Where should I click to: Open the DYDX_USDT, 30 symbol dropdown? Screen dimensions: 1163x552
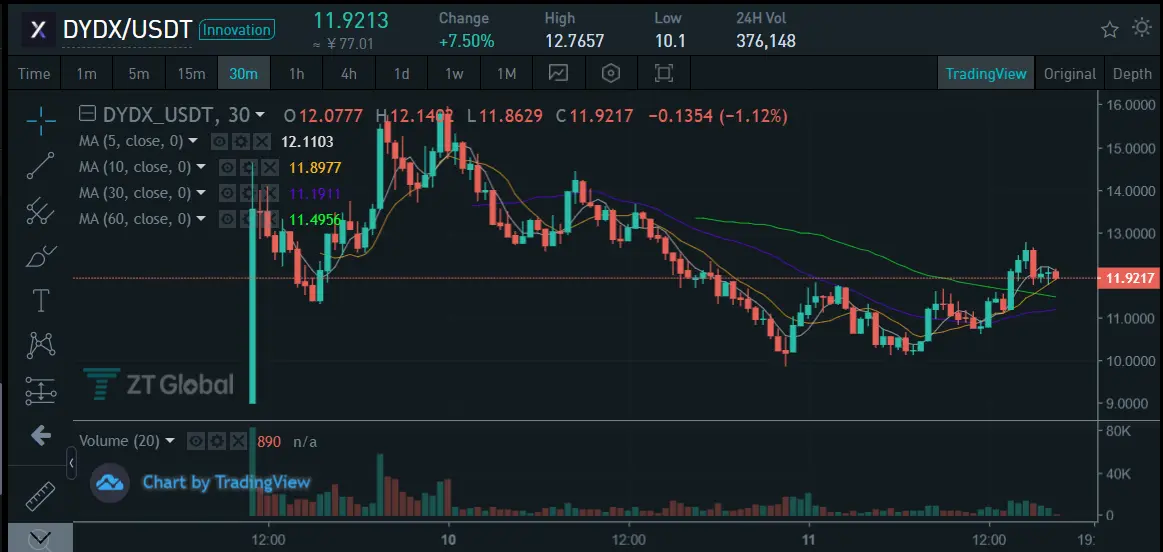260,115
